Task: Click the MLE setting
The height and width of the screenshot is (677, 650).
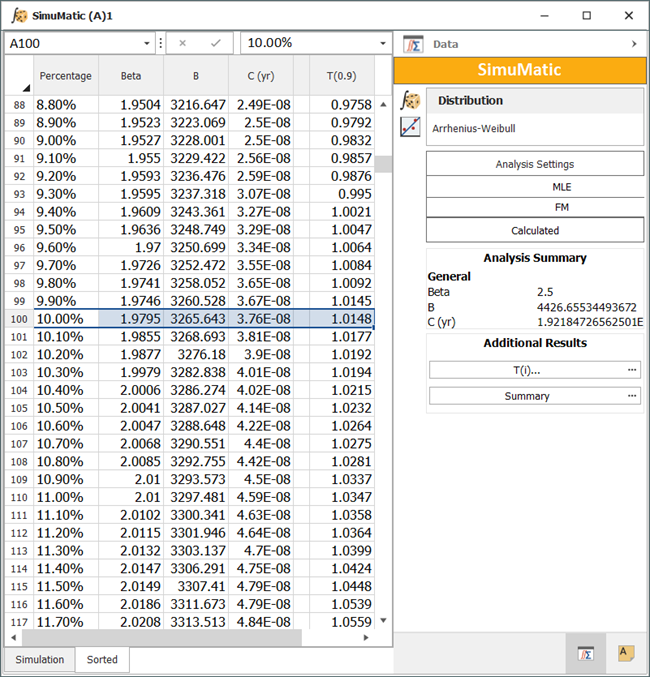Action: click(535, 187)
